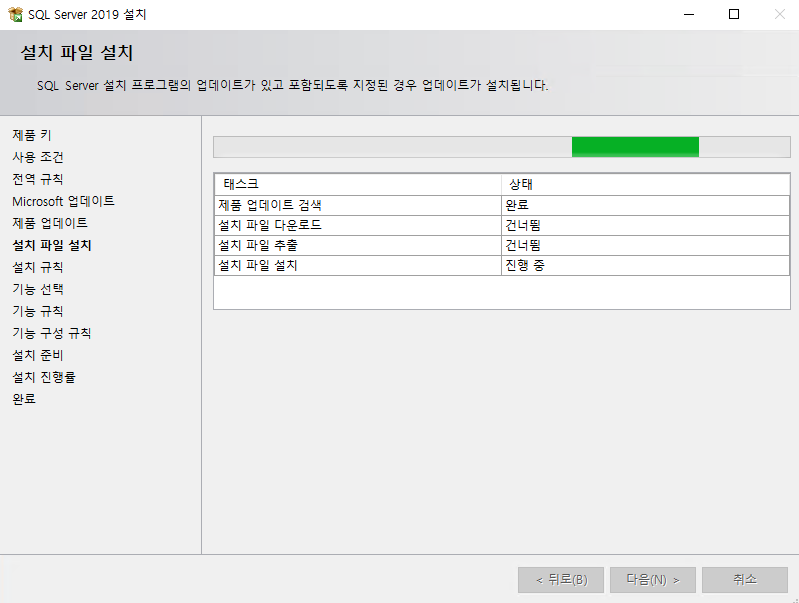This screenshot has height=603, width=799.
Task: Minimize the SQL Server 2019 설치 window
Action: point(689,14)
